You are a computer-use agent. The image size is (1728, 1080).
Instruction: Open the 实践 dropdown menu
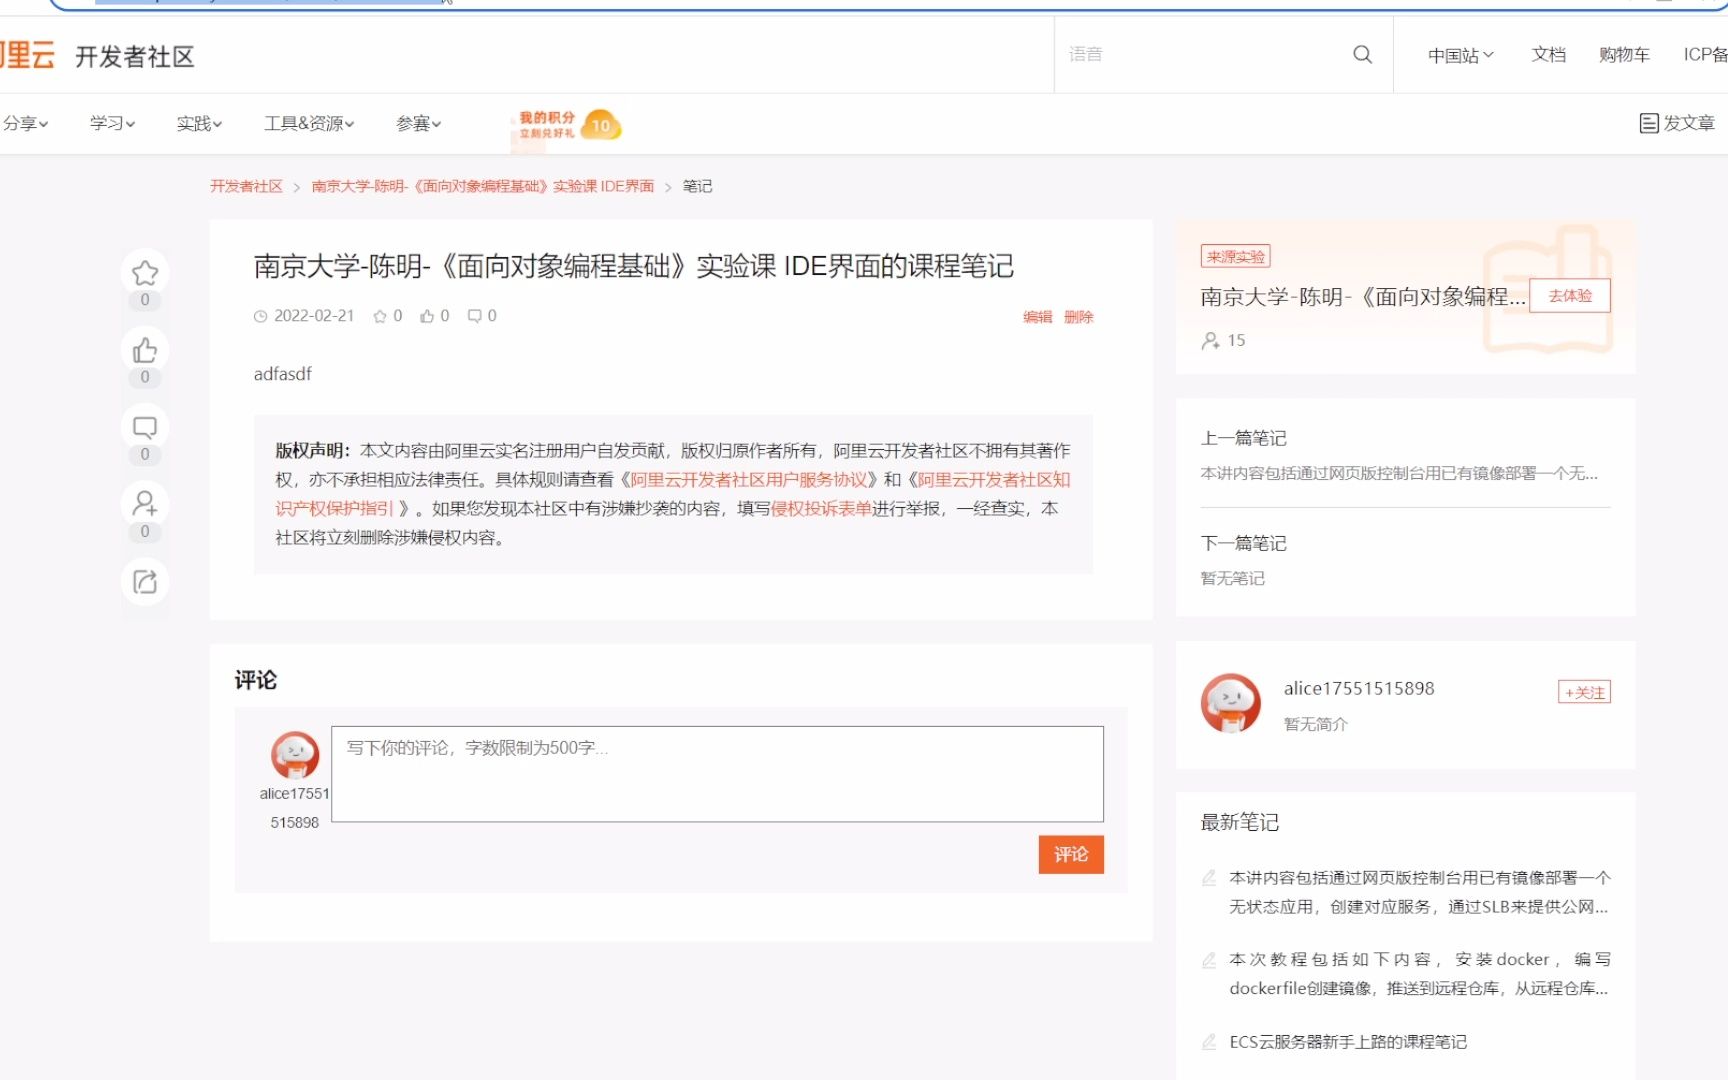(199, 123)
